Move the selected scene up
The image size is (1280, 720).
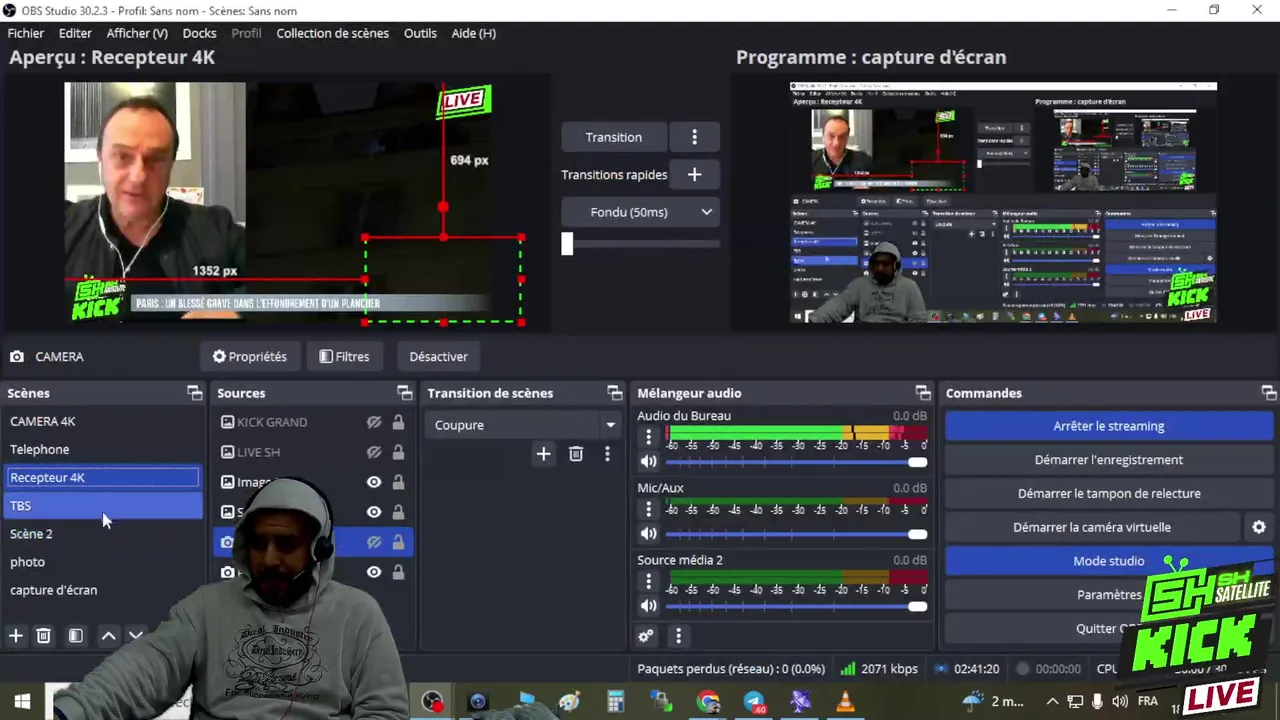coord(108,636)
